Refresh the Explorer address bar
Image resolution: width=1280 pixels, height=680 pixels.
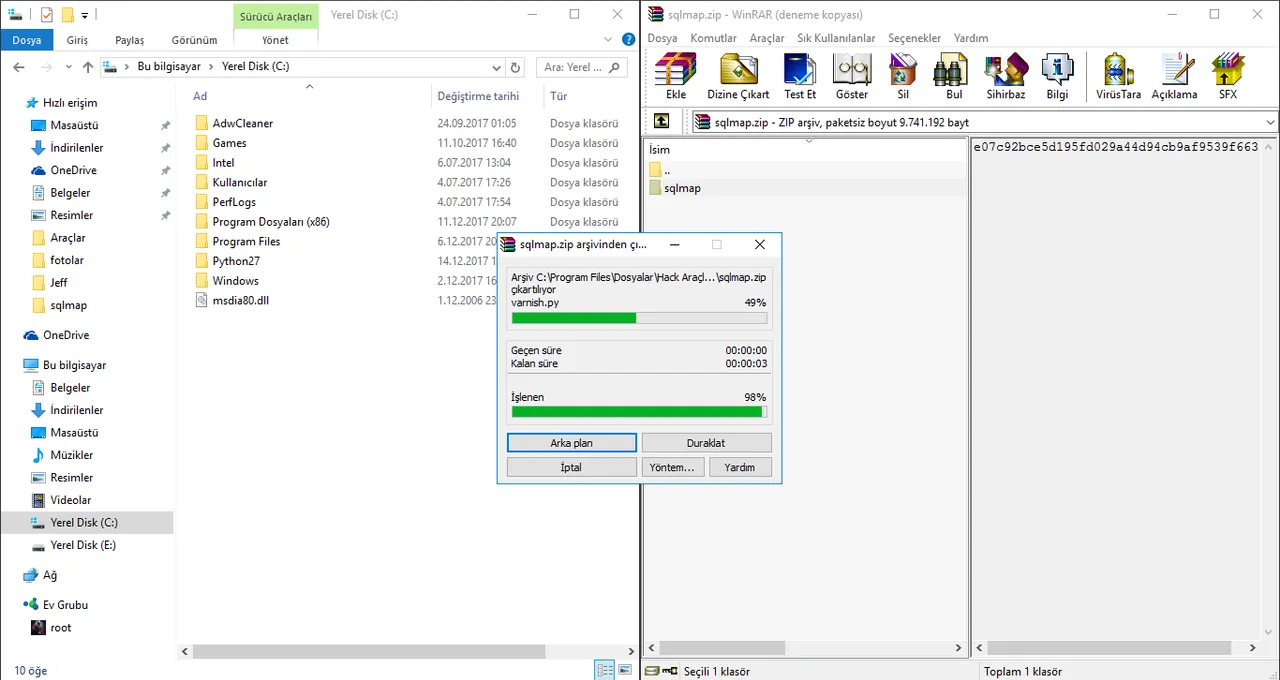tap(516, 67)
